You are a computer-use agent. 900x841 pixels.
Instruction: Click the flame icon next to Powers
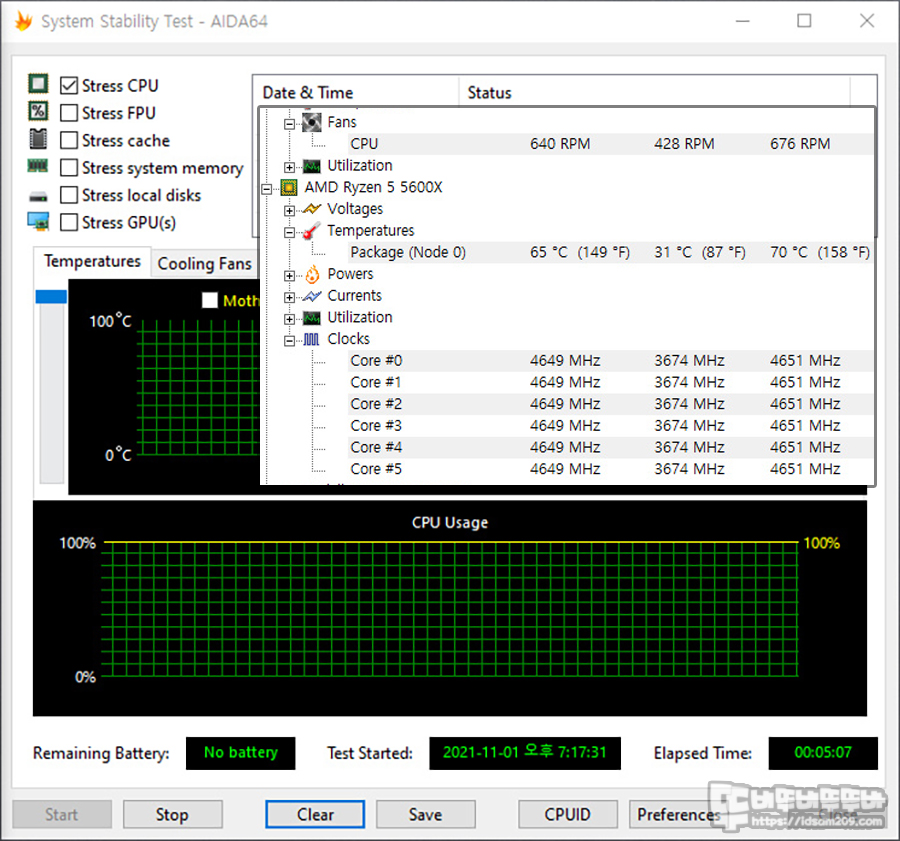pyautogui.click(x=312, y=274)
